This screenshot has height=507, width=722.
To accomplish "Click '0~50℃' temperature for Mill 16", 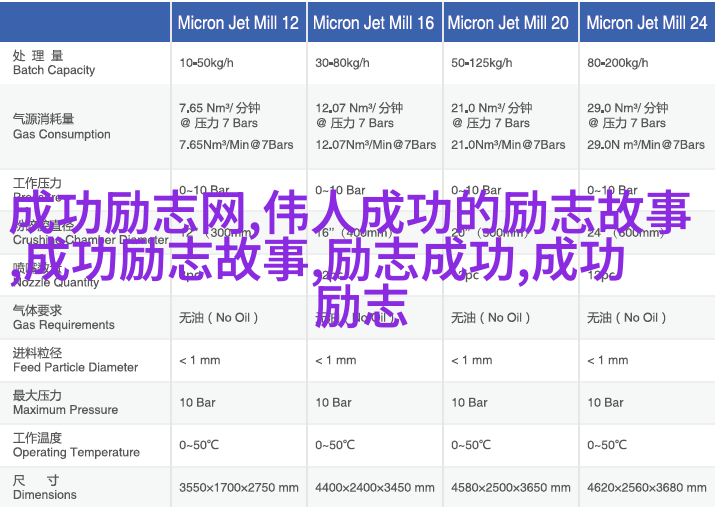I will tap(335, 445).
